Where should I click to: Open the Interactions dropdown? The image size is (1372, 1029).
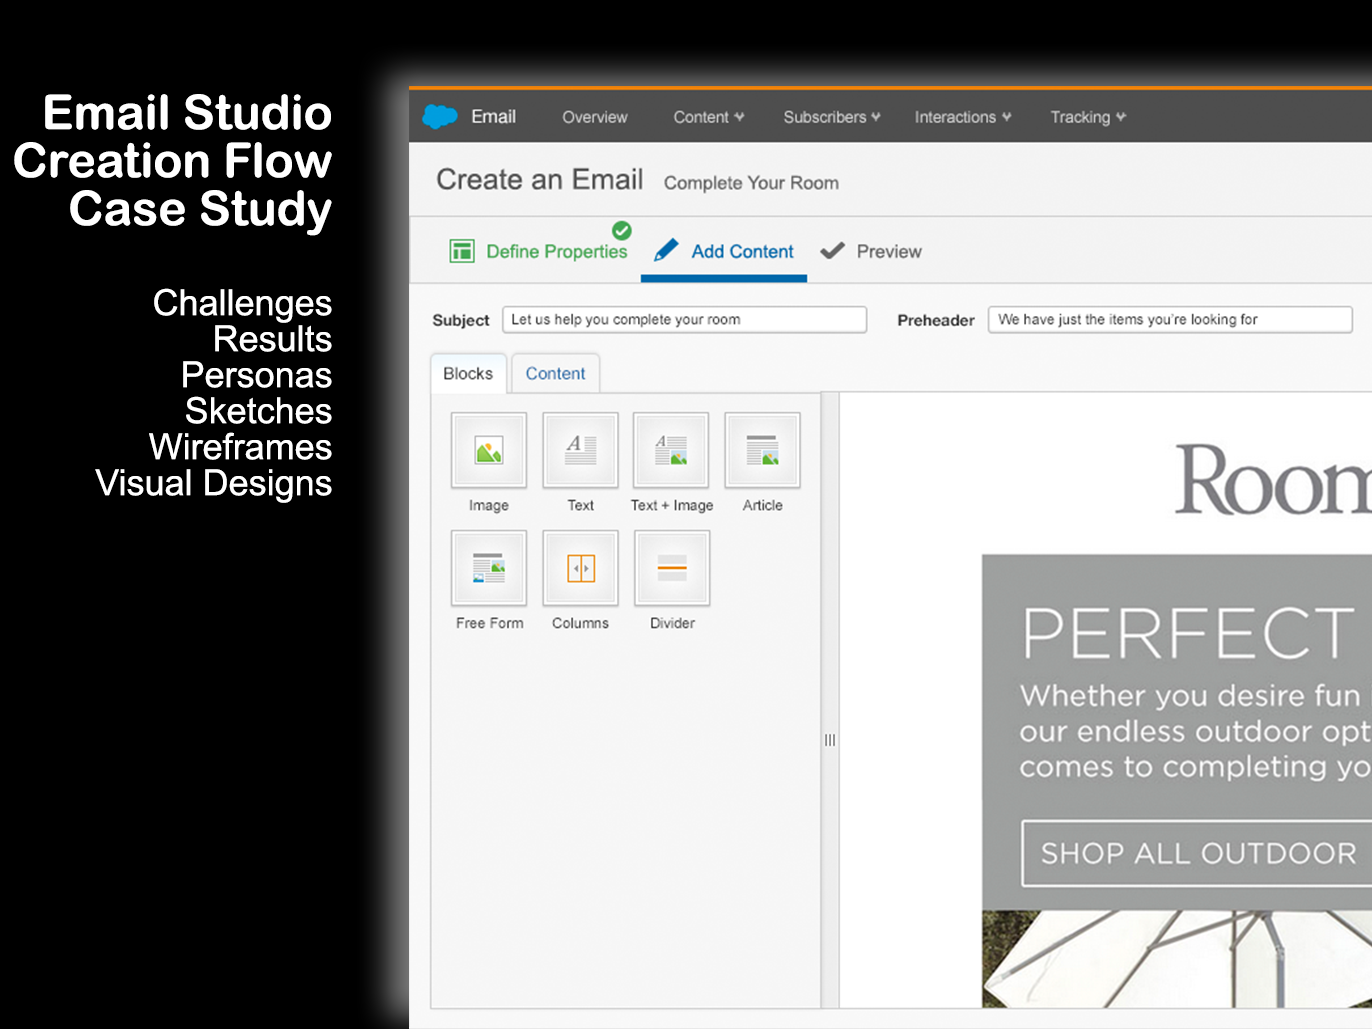[963, 117]
